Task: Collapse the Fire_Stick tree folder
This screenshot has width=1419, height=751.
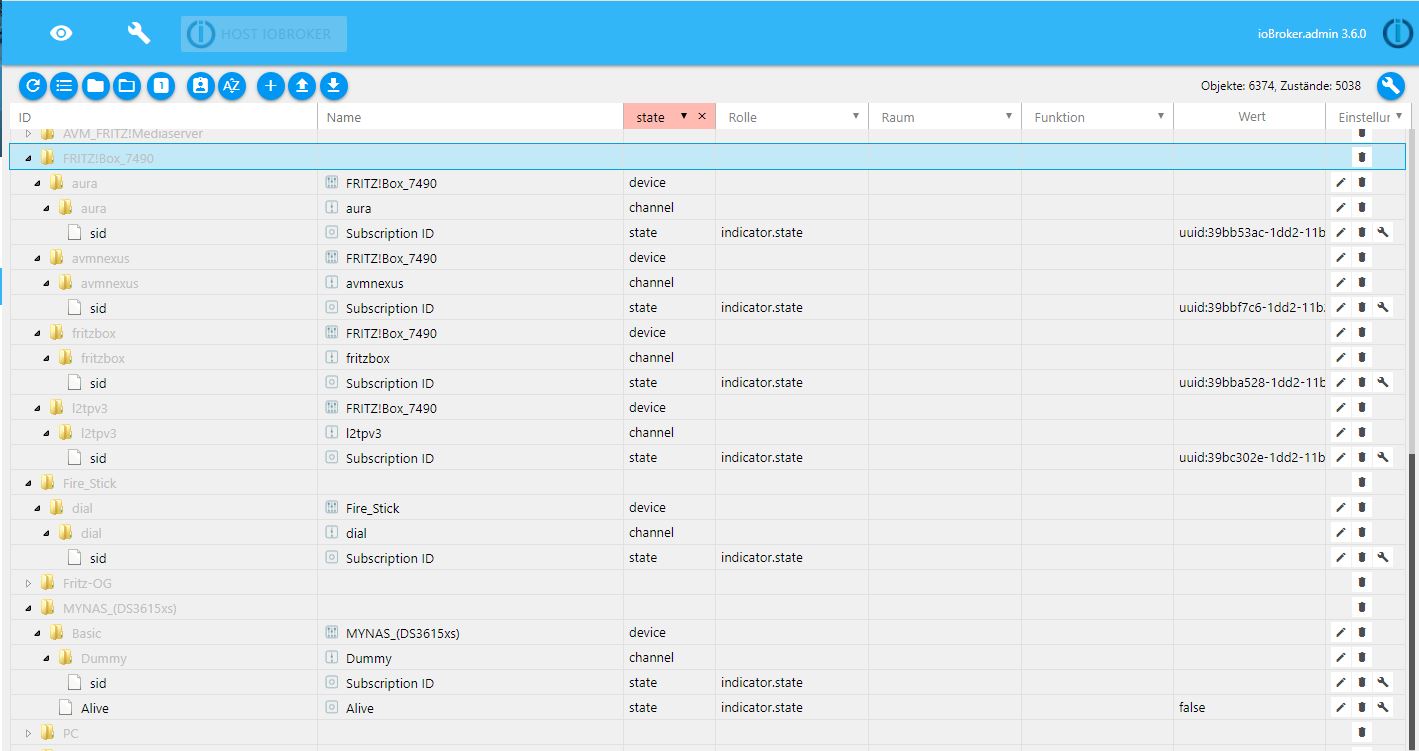Action: tap(28, 483)
